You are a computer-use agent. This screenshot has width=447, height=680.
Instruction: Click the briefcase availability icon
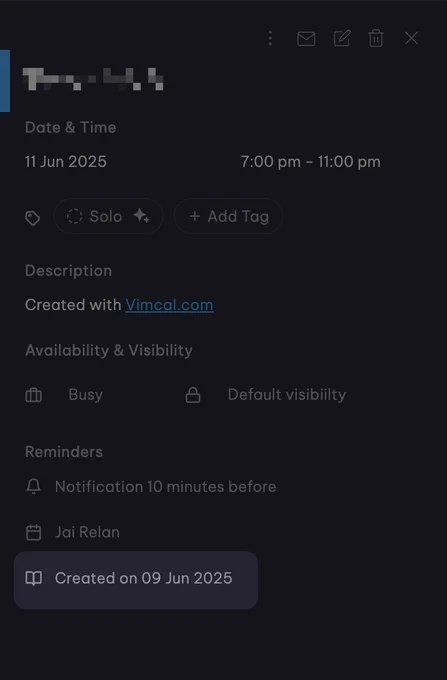[x=34, y=395]
